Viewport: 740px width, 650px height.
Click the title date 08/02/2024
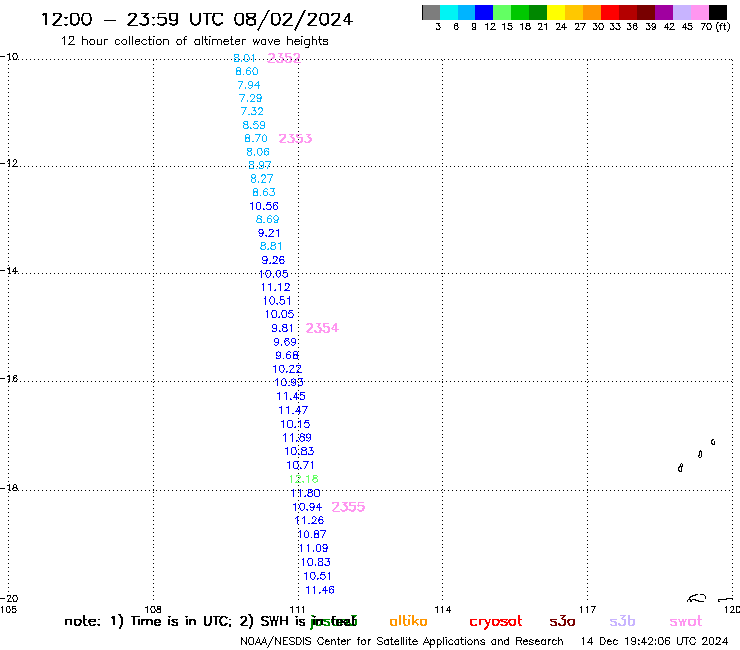[293, 19]
